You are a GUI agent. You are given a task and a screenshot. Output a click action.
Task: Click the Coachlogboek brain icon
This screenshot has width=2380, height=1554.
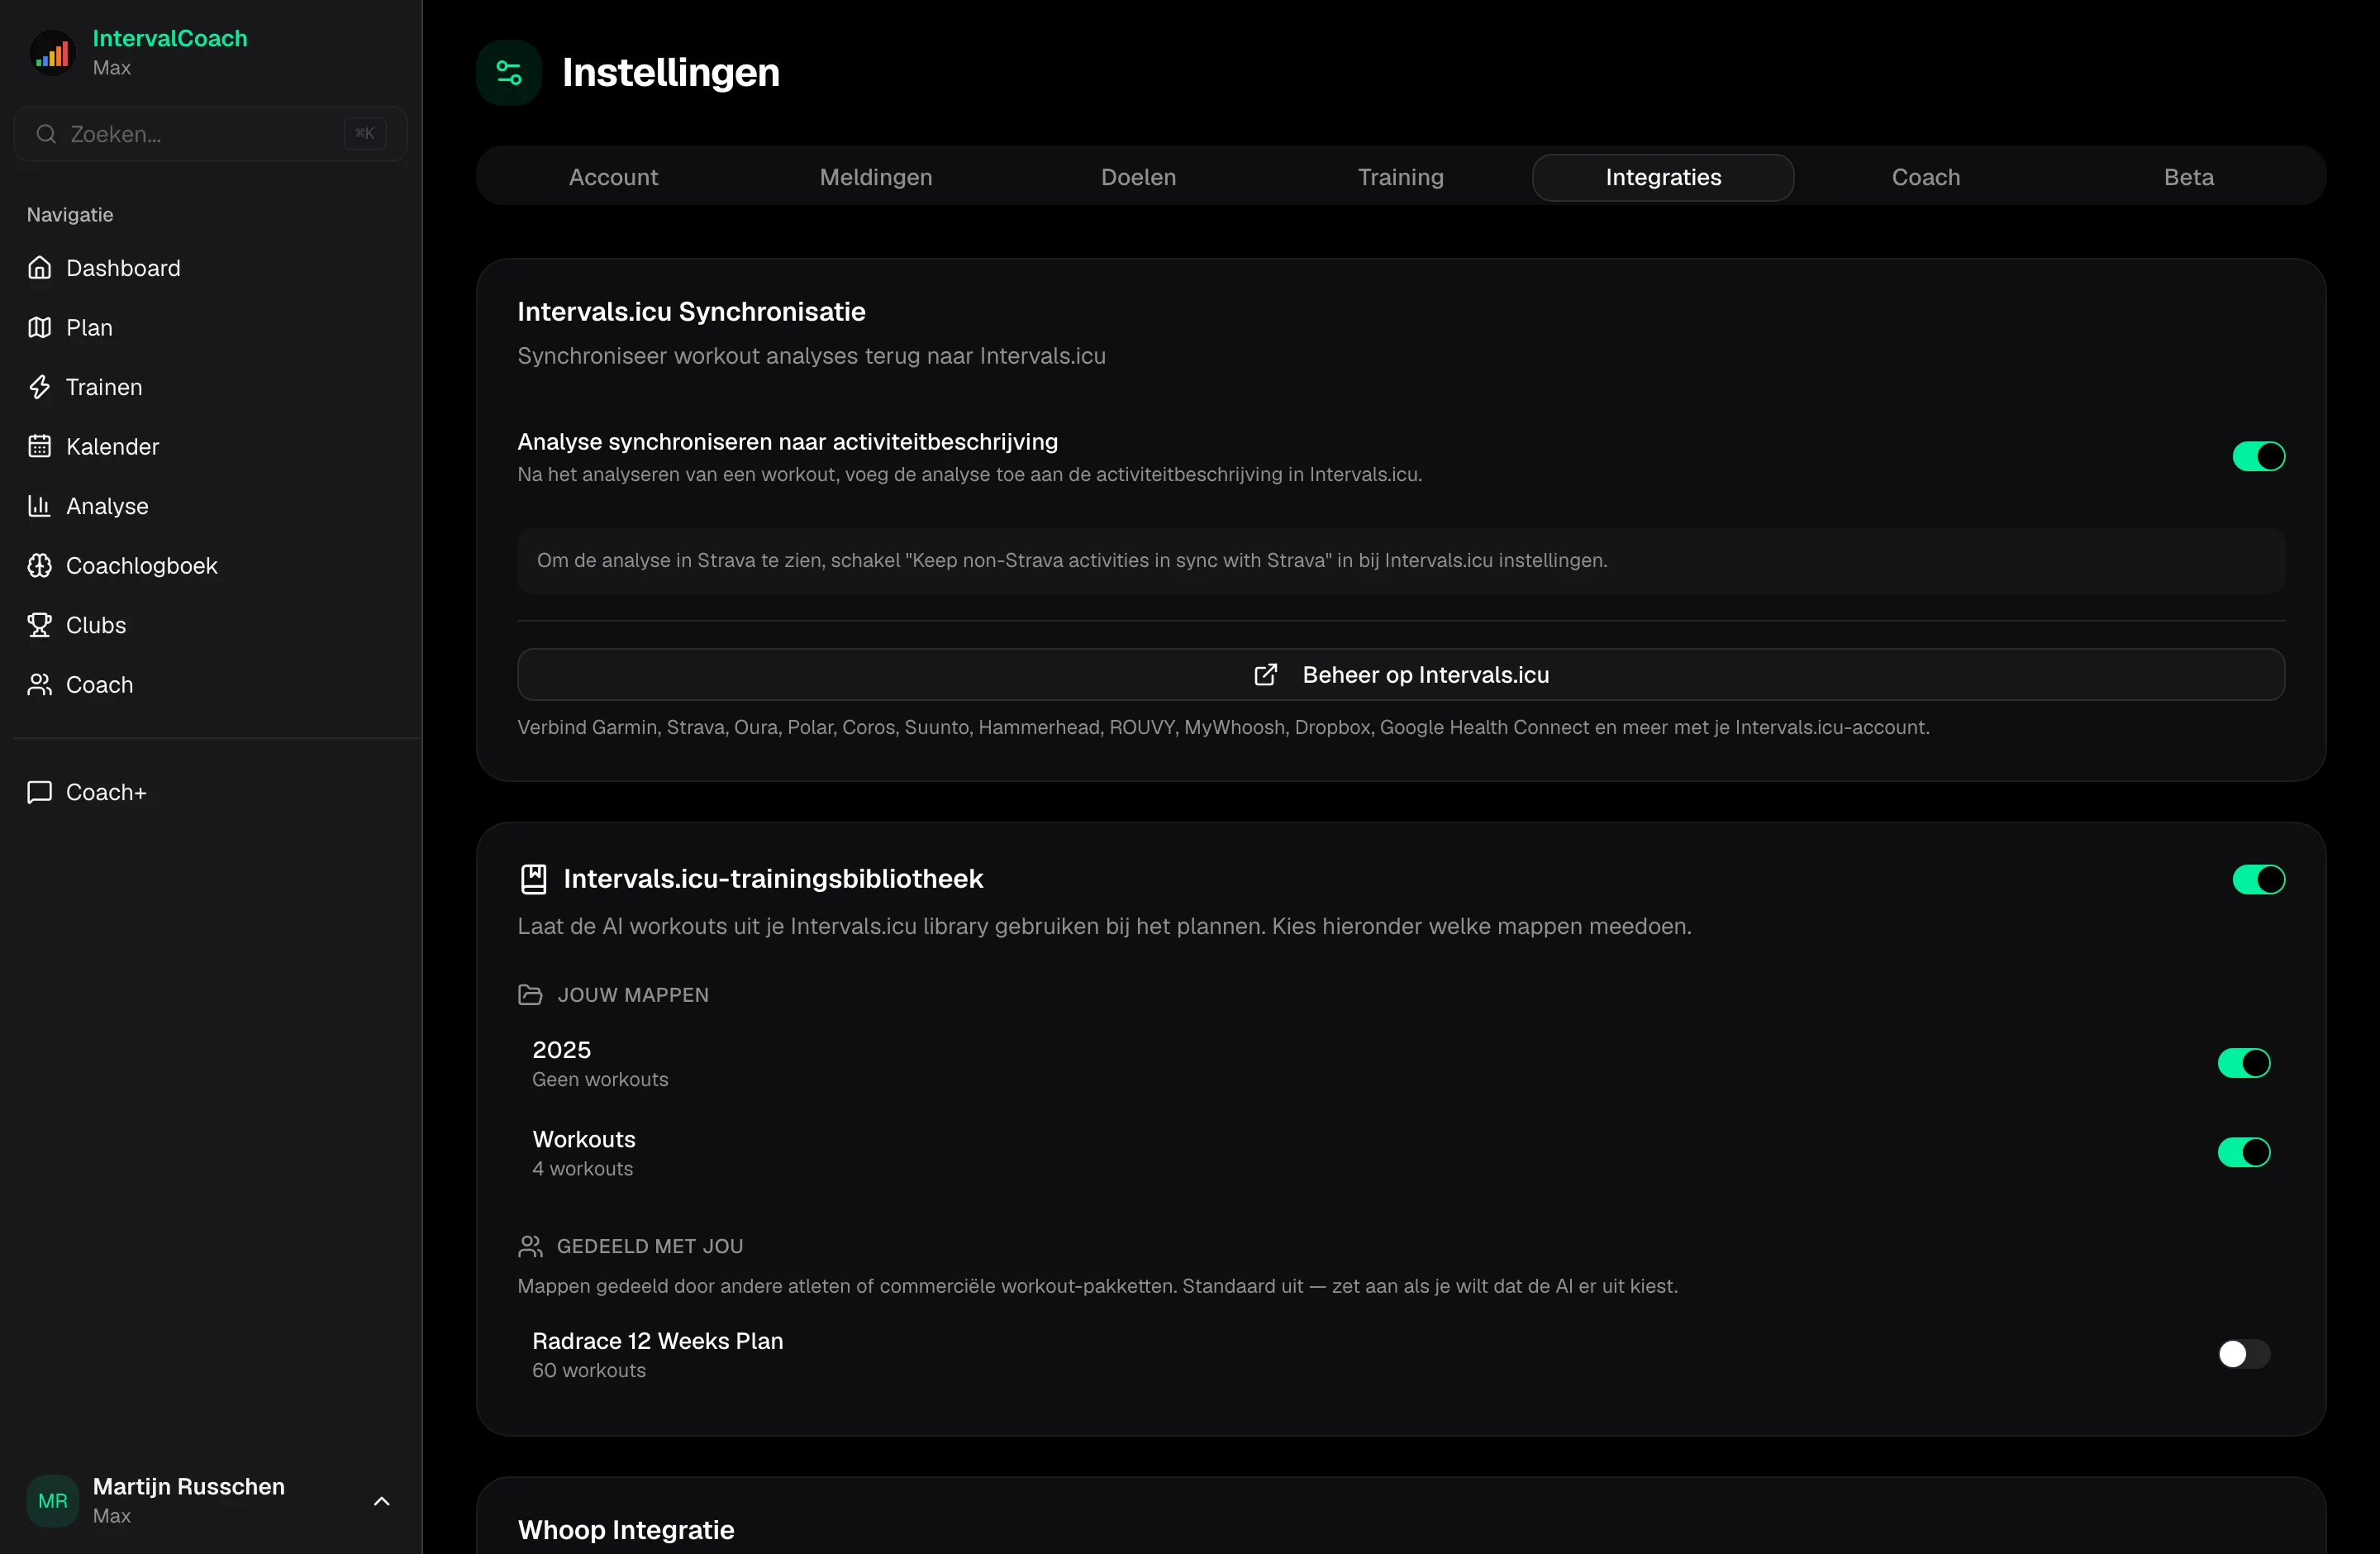point(40,565)
